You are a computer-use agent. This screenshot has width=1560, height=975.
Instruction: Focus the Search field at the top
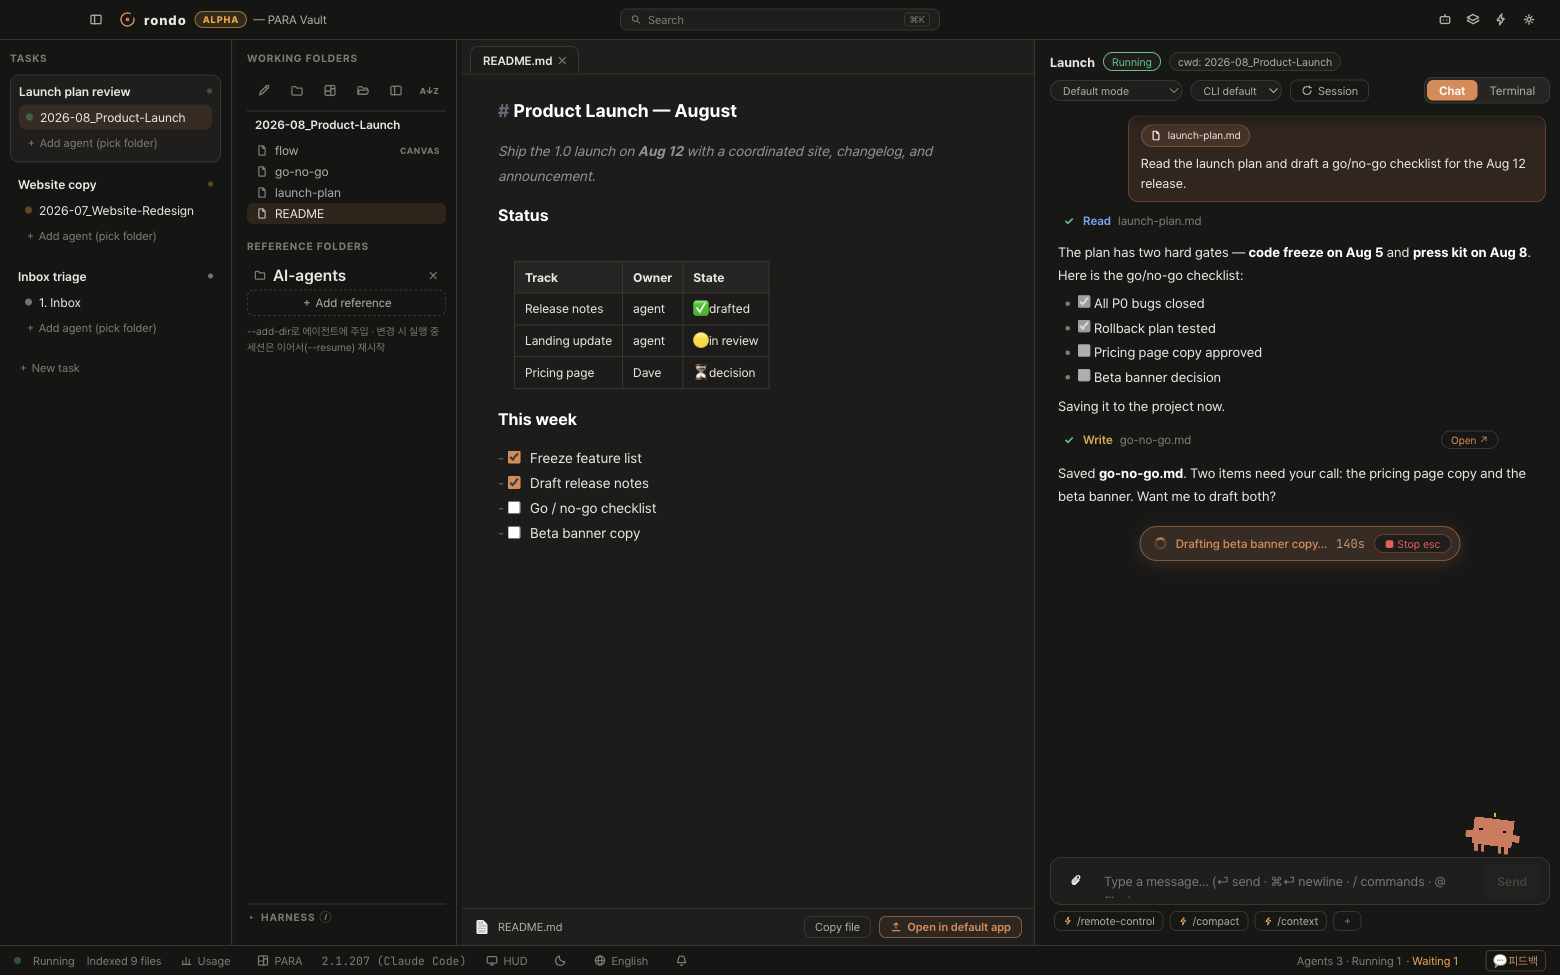[x=780, y=20]
